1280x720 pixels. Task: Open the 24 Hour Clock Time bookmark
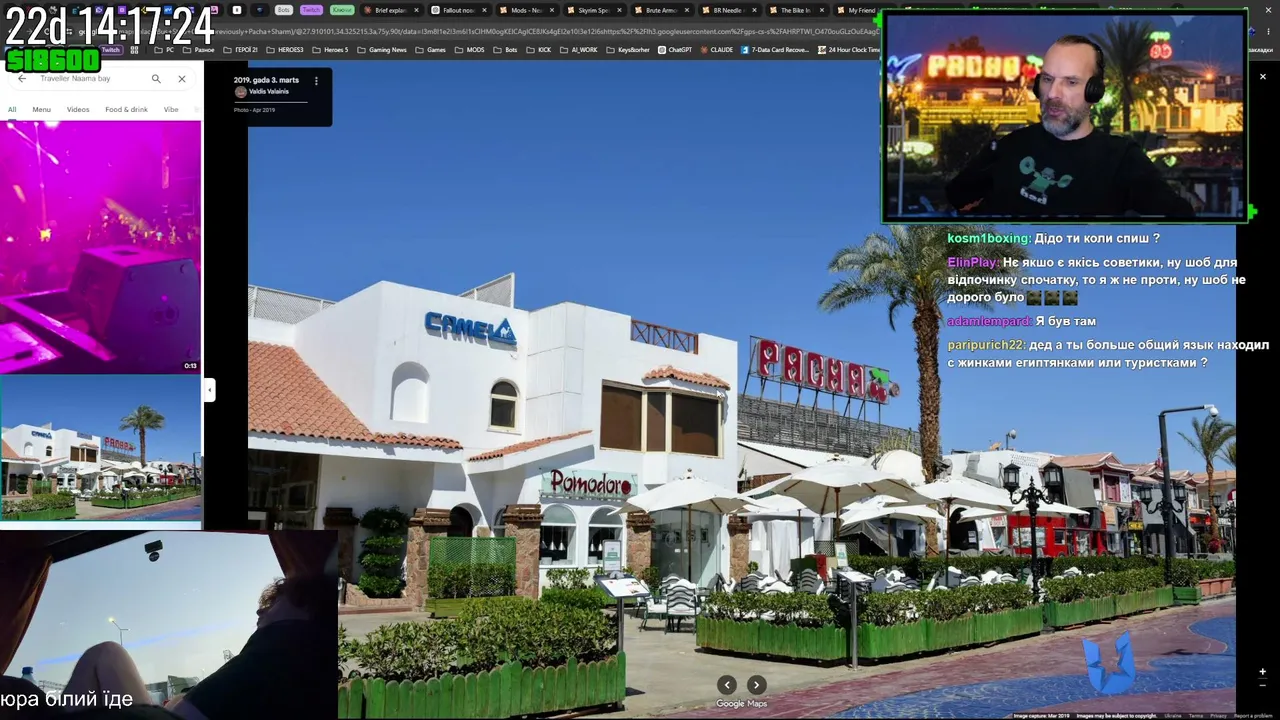click(x=849, y=50)
